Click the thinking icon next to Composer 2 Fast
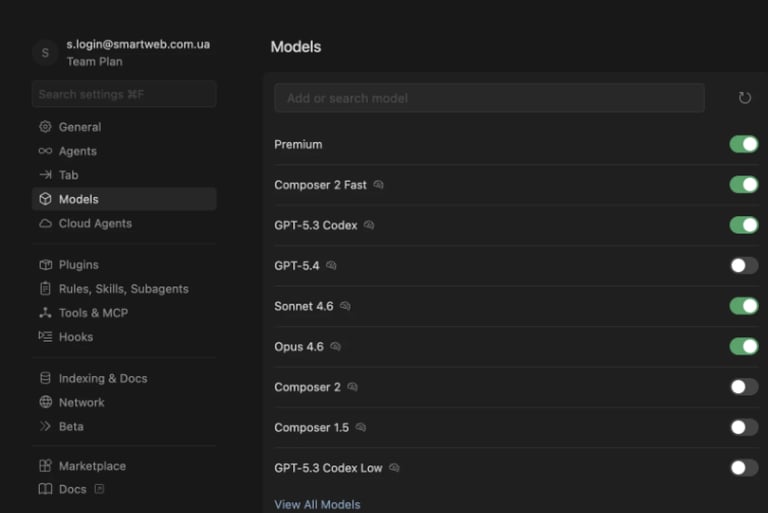Screen dimensions: 768x513 click(378, 185)
